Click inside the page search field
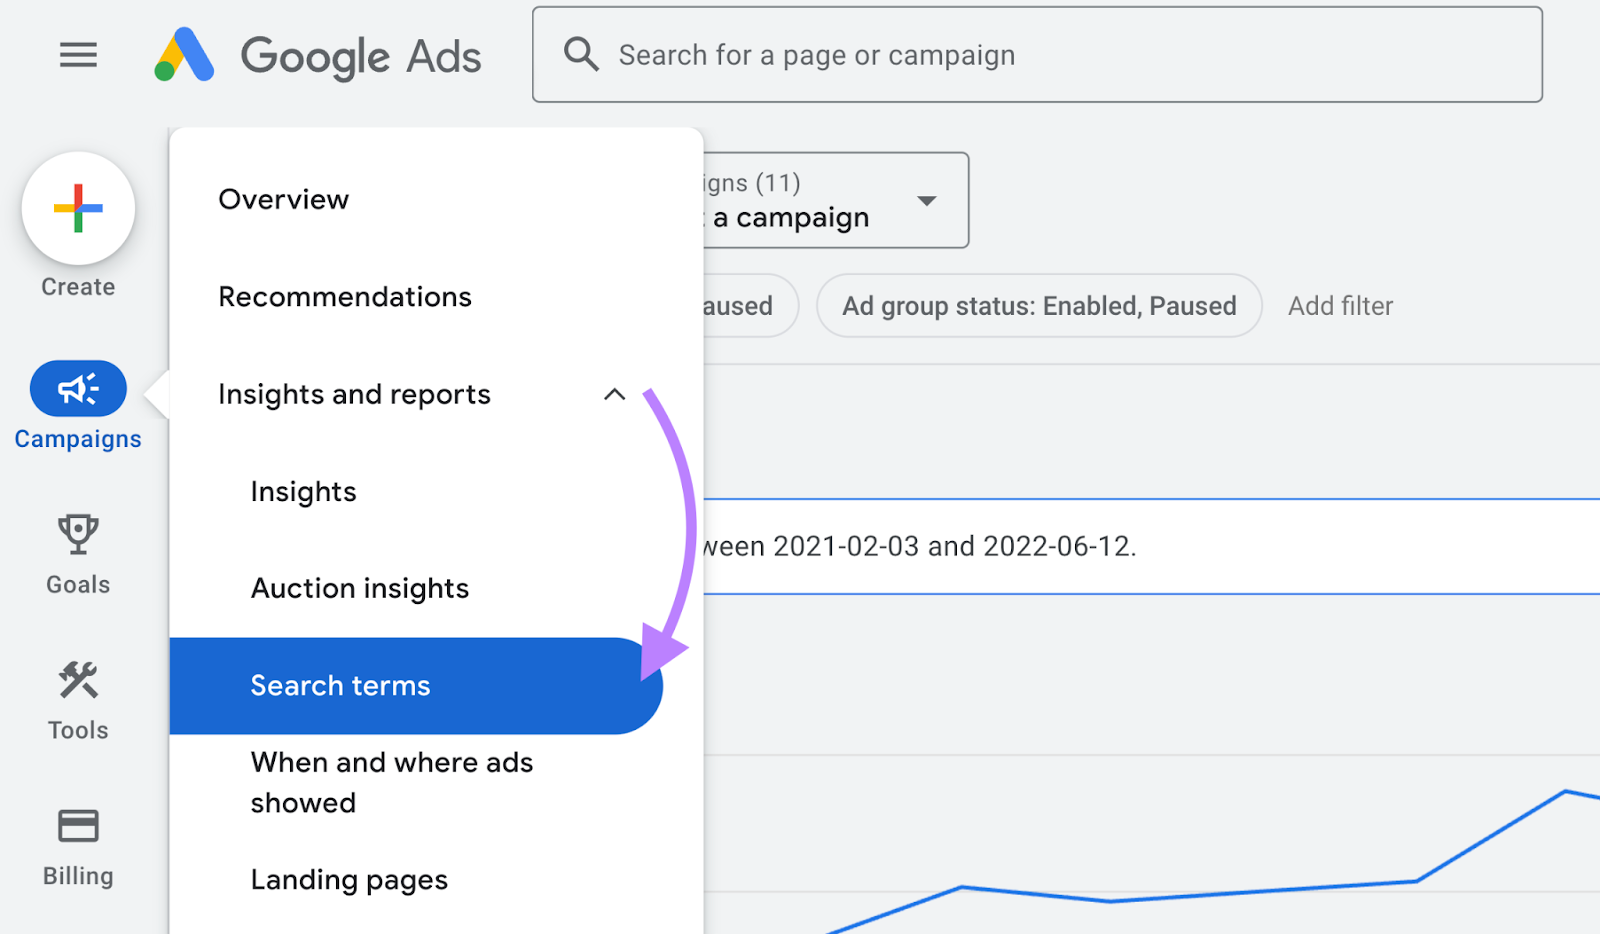 (x=900, y=55)
